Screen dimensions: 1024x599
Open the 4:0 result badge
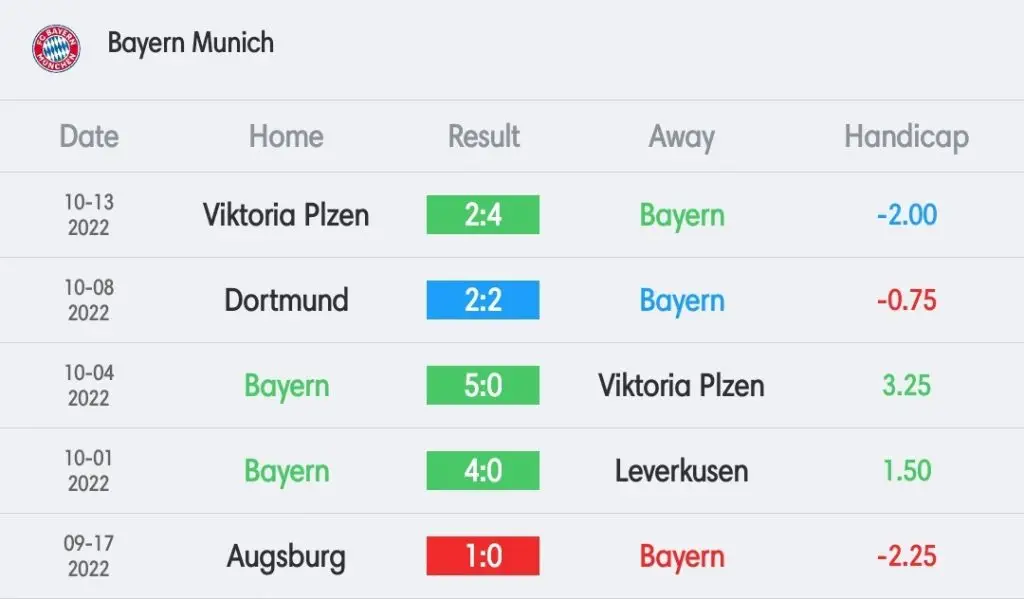coord(483,470)
